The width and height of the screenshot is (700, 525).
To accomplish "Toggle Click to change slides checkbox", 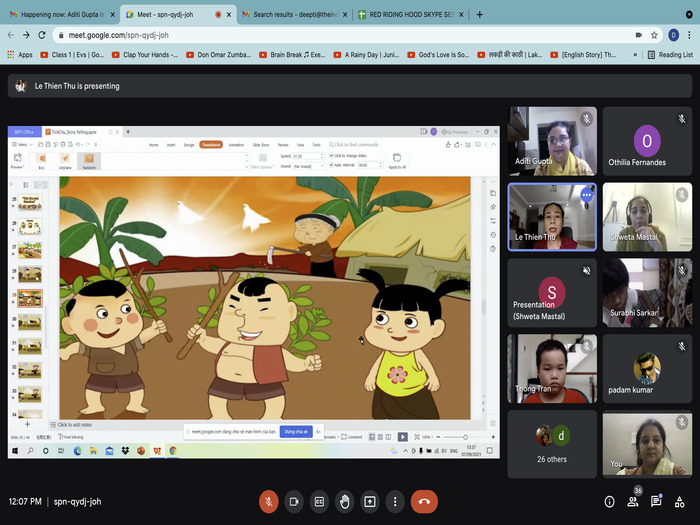I will [331, 155].
